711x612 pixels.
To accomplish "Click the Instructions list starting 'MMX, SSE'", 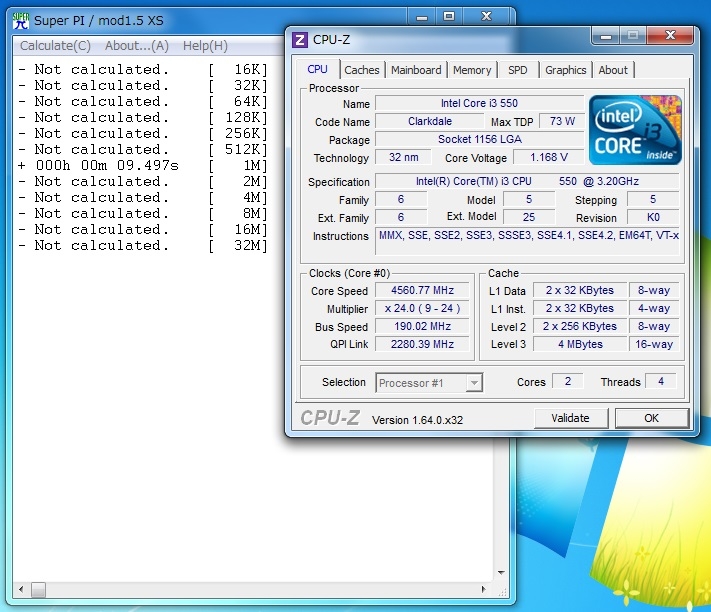I will (527, 241).
